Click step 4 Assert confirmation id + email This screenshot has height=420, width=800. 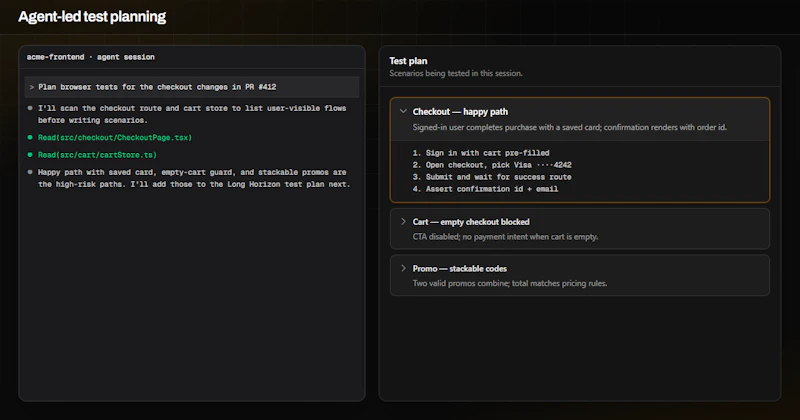pyautogui.click(x=485, y=189)
